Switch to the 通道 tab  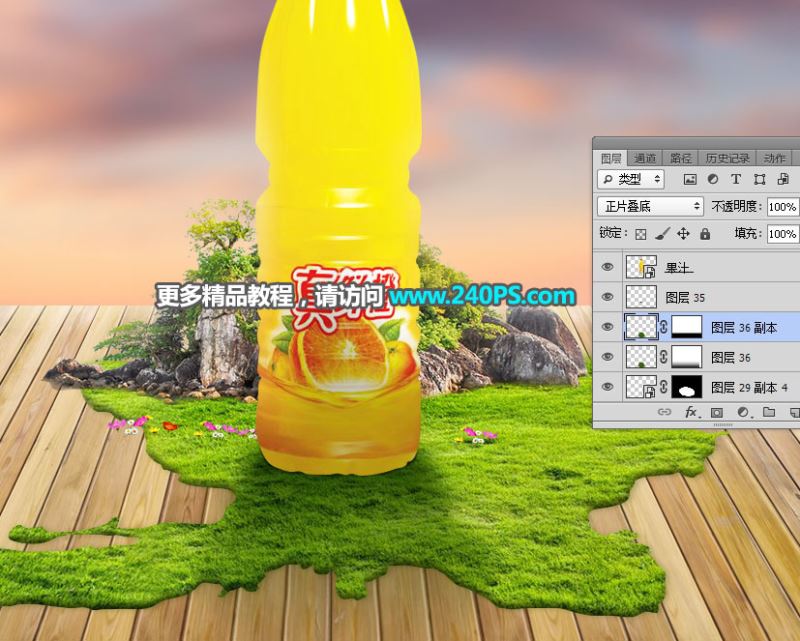(645, 158)
